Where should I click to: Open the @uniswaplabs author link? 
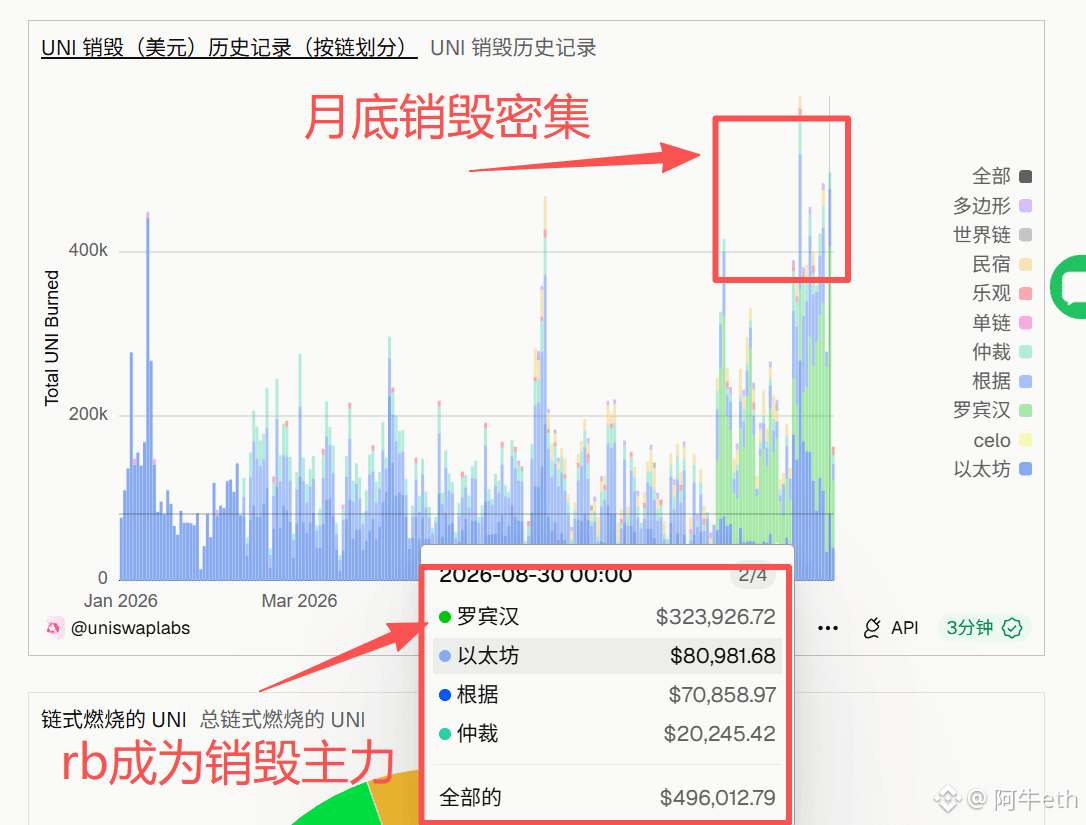click(x=130, y=628)
